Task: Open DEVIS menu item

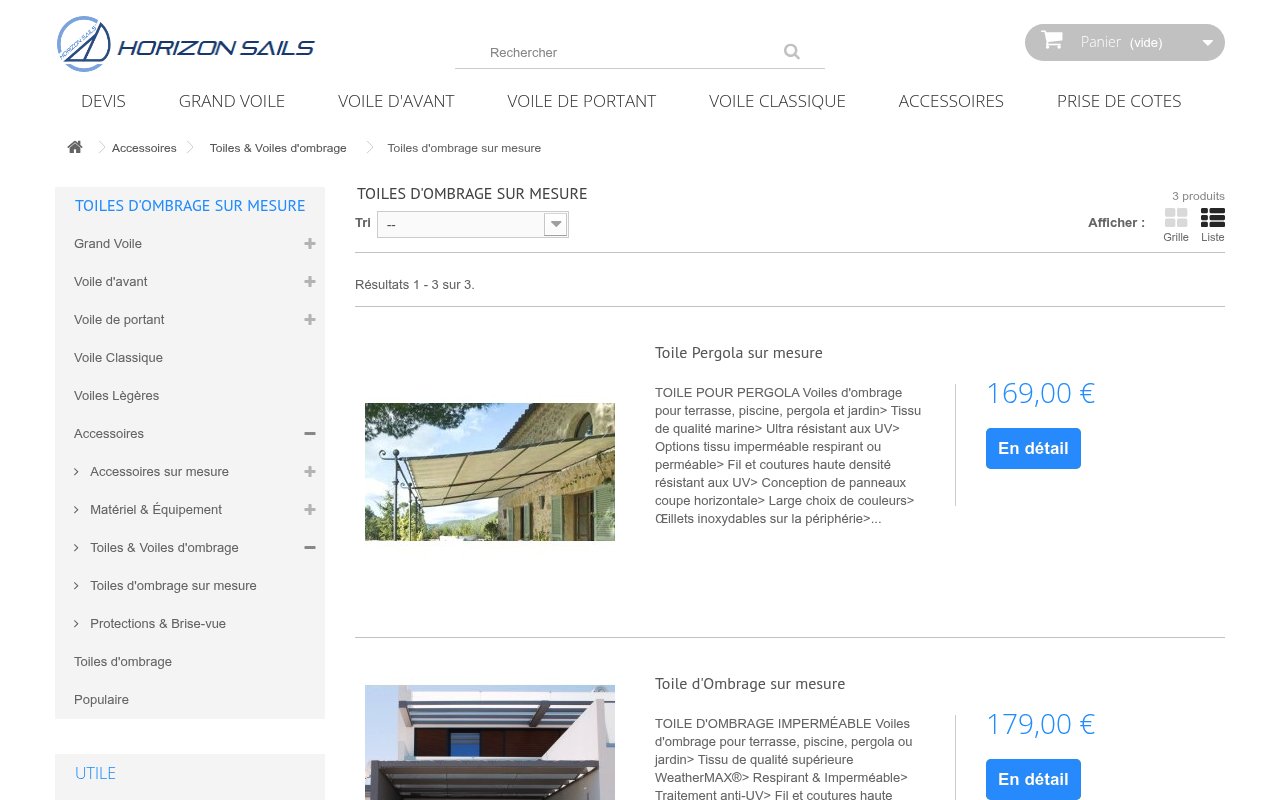Action: click(x=103, y=101)
